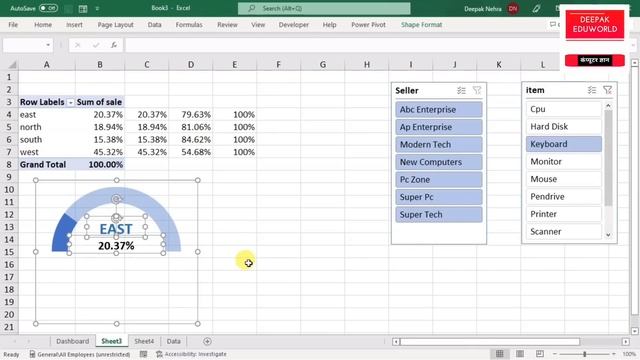
Task: Open the Developer ribbon tab
Action: click(293, 25)
